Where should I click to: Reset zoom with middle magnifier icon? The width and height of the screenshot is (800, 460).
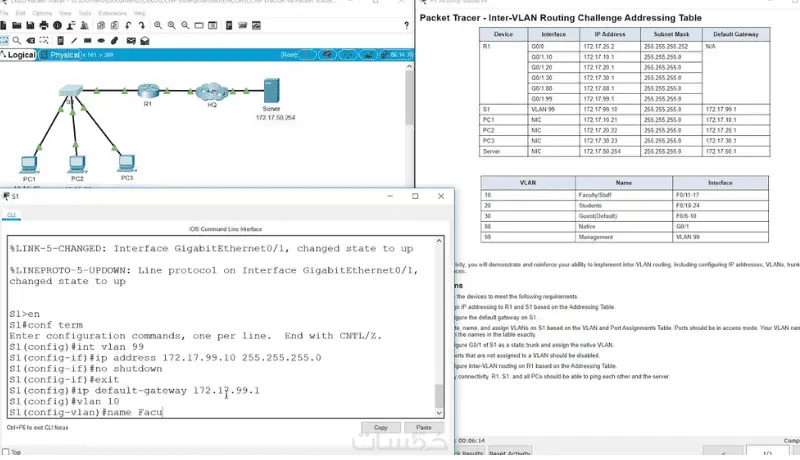click(172, 25)
